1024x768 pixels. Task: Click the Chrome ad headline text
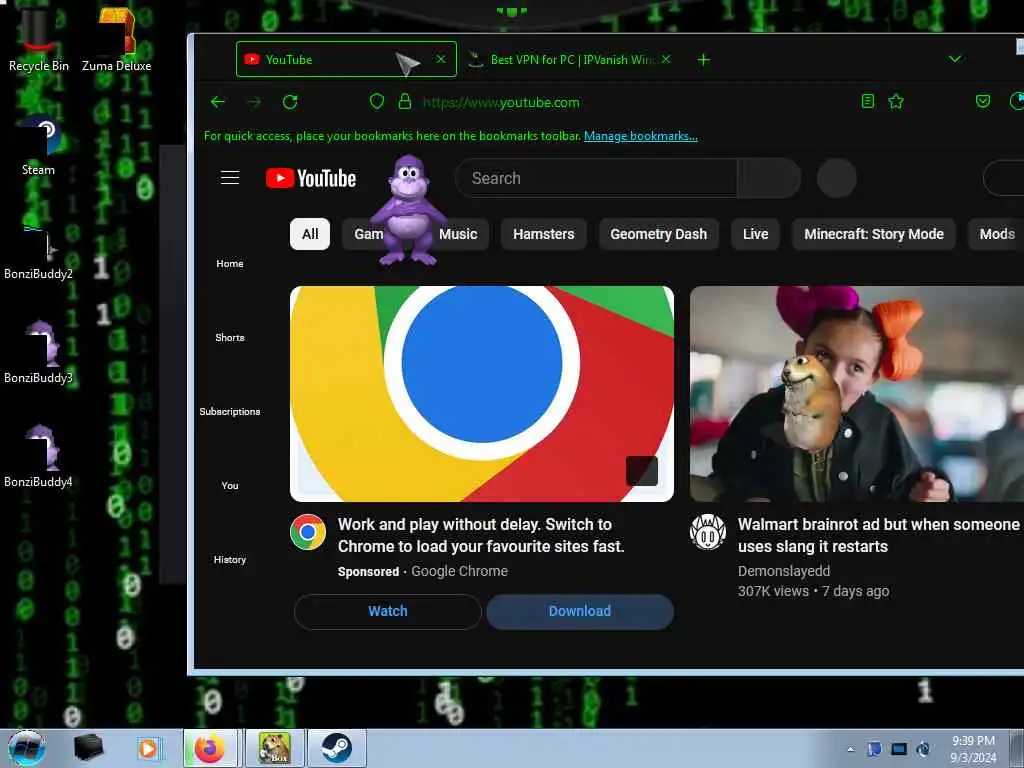(481, 535)
